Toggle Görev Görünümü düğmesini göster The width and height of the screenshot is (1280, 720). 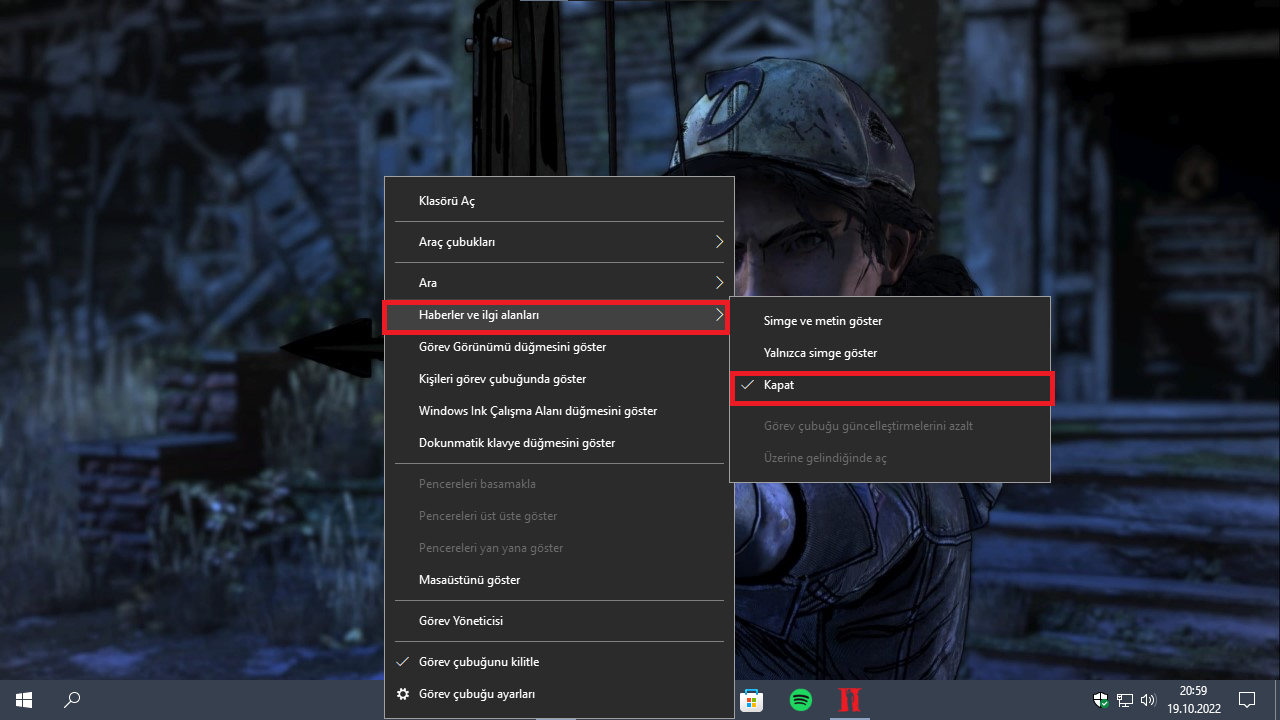[559, 347]
